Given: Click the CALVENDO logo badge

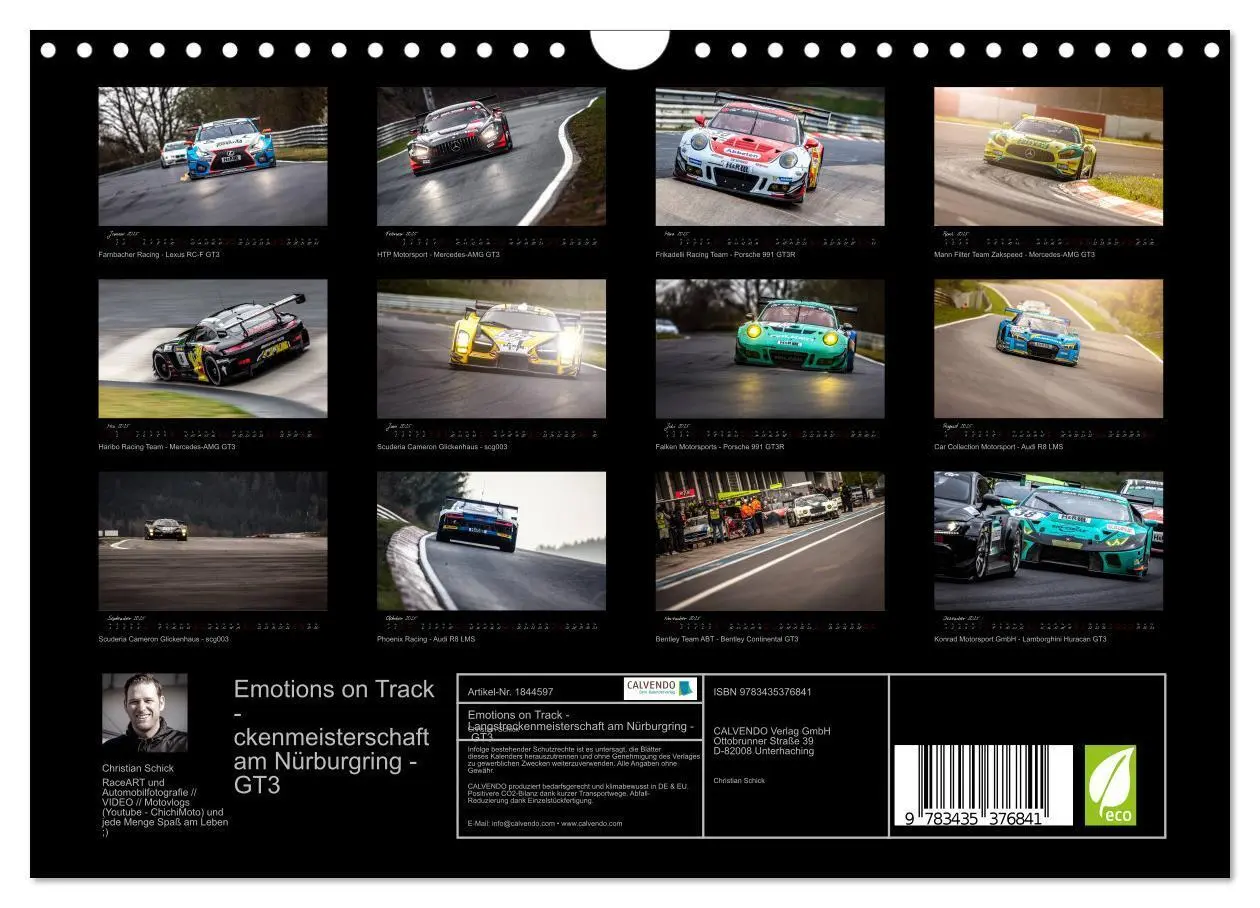Looking at the screenshot, I should (660, 688).
